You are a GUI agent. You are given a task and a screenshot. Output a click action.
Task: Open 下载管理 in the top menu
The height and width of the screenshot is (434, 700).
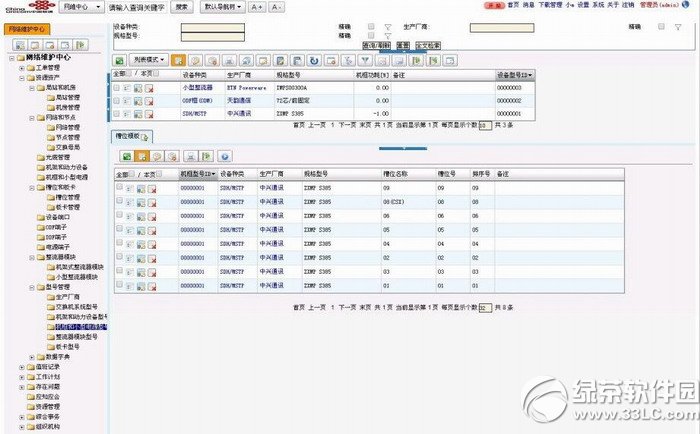tap(550, 5)
